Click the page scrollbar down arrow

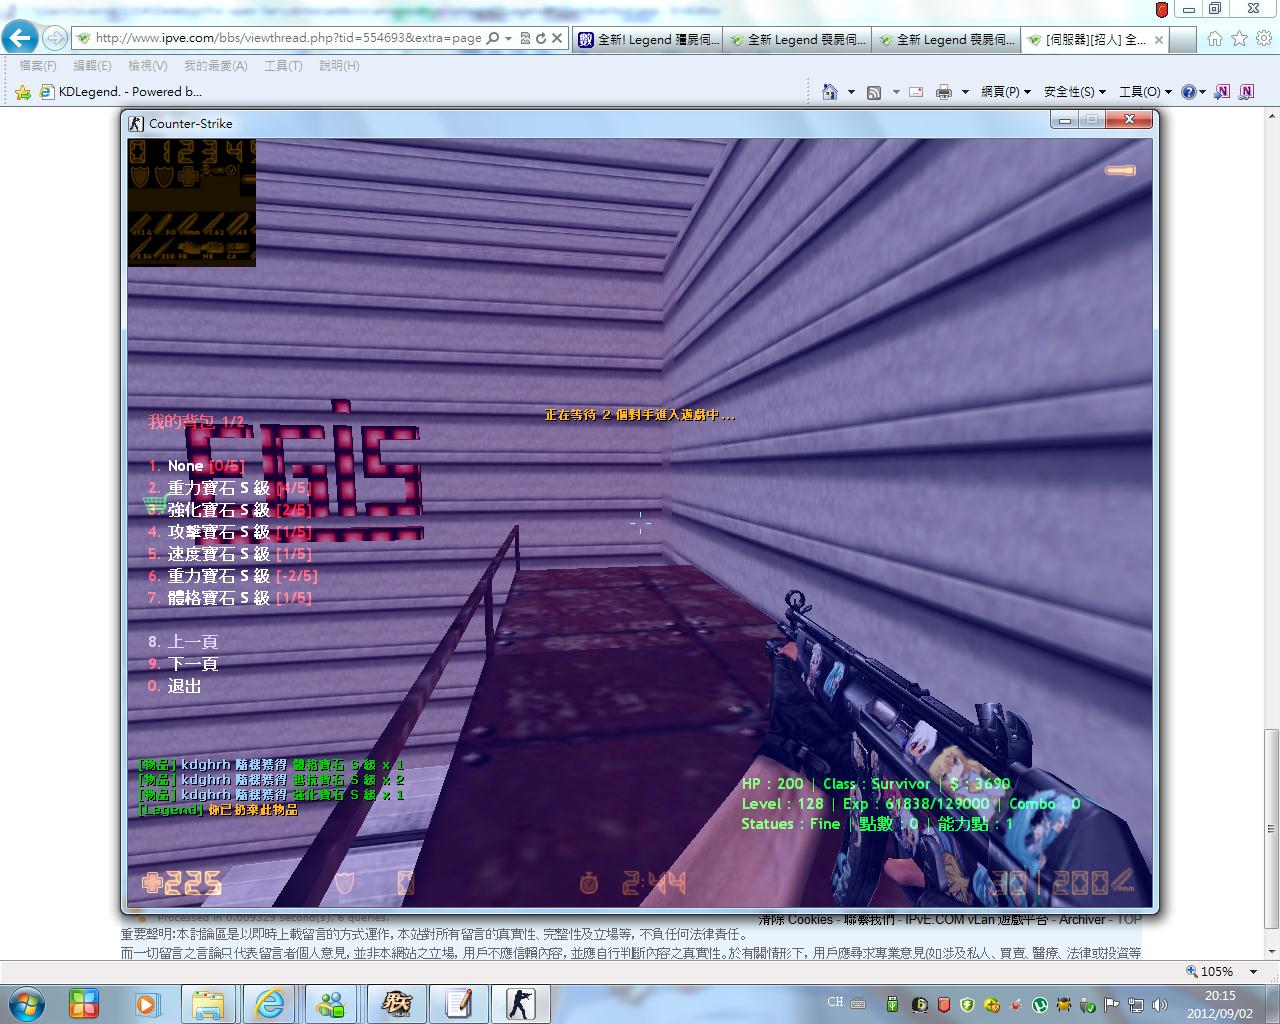coord(1271,950)
